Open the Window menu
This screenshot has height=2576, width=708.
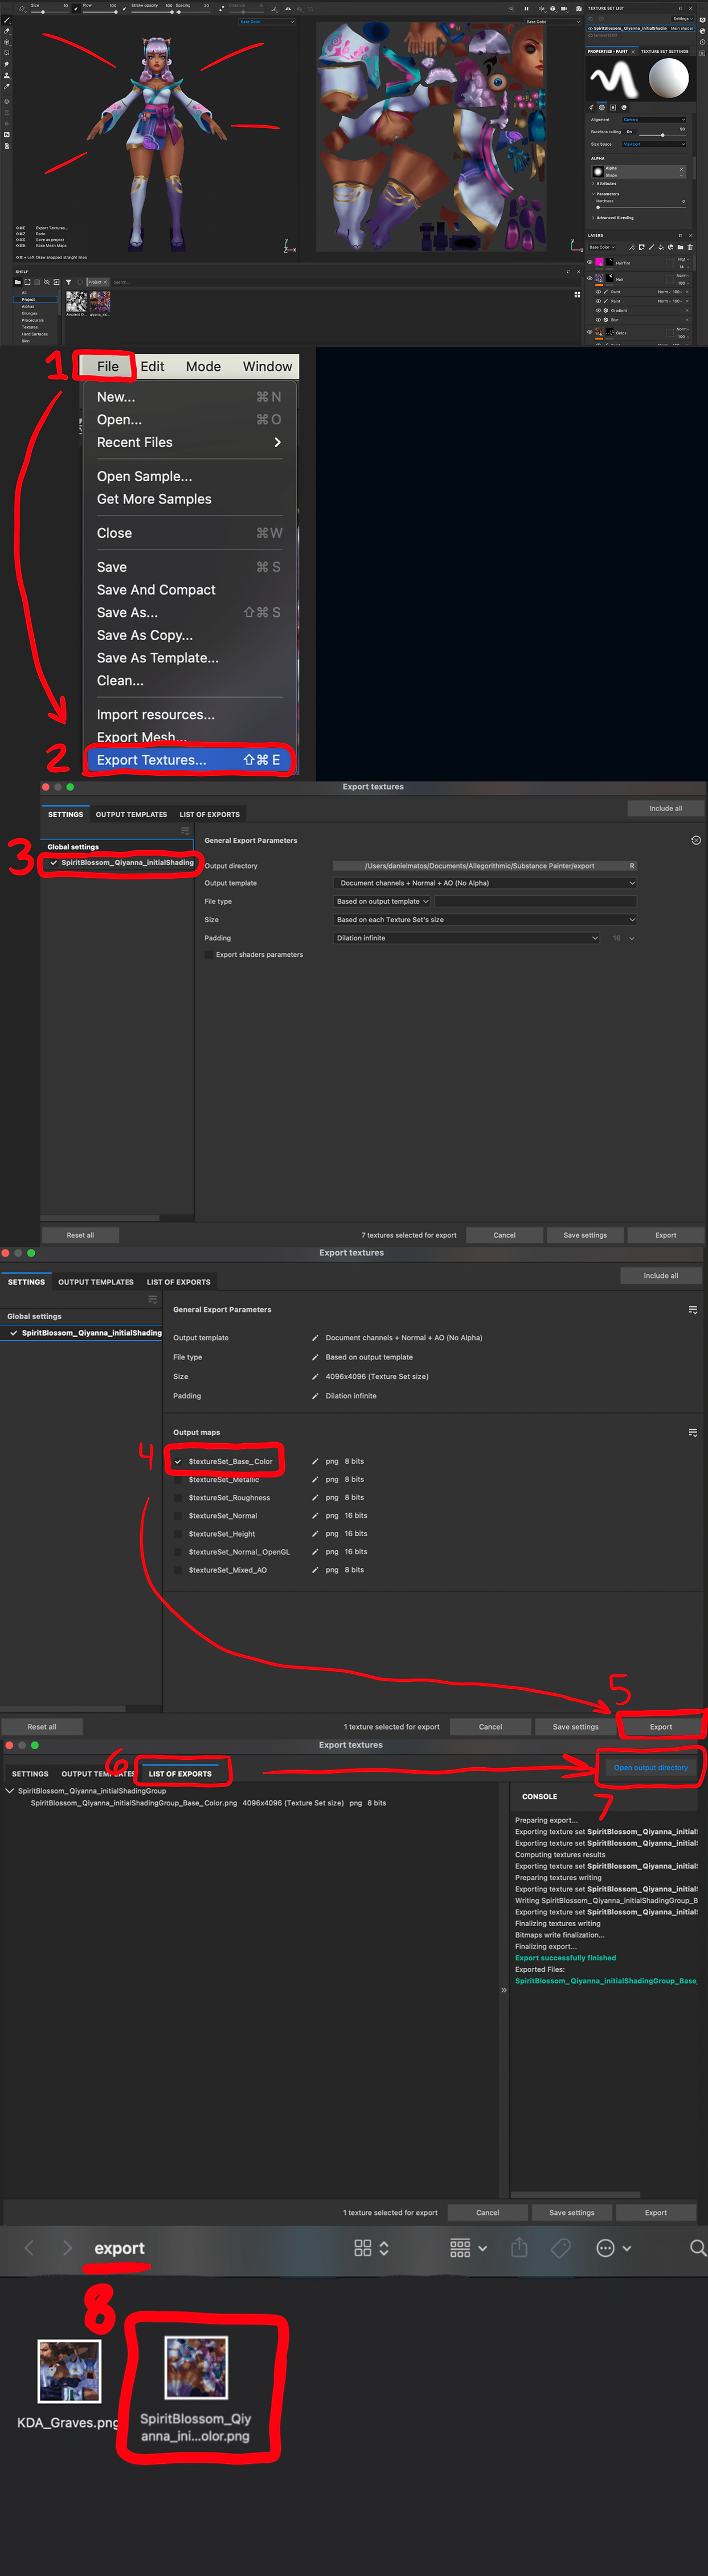267,366
